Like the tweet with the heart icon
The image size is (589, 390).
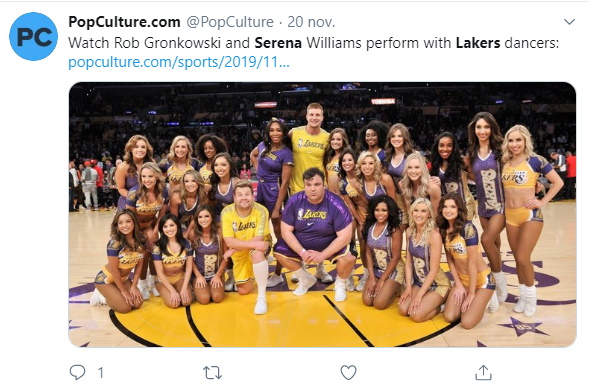348,373
